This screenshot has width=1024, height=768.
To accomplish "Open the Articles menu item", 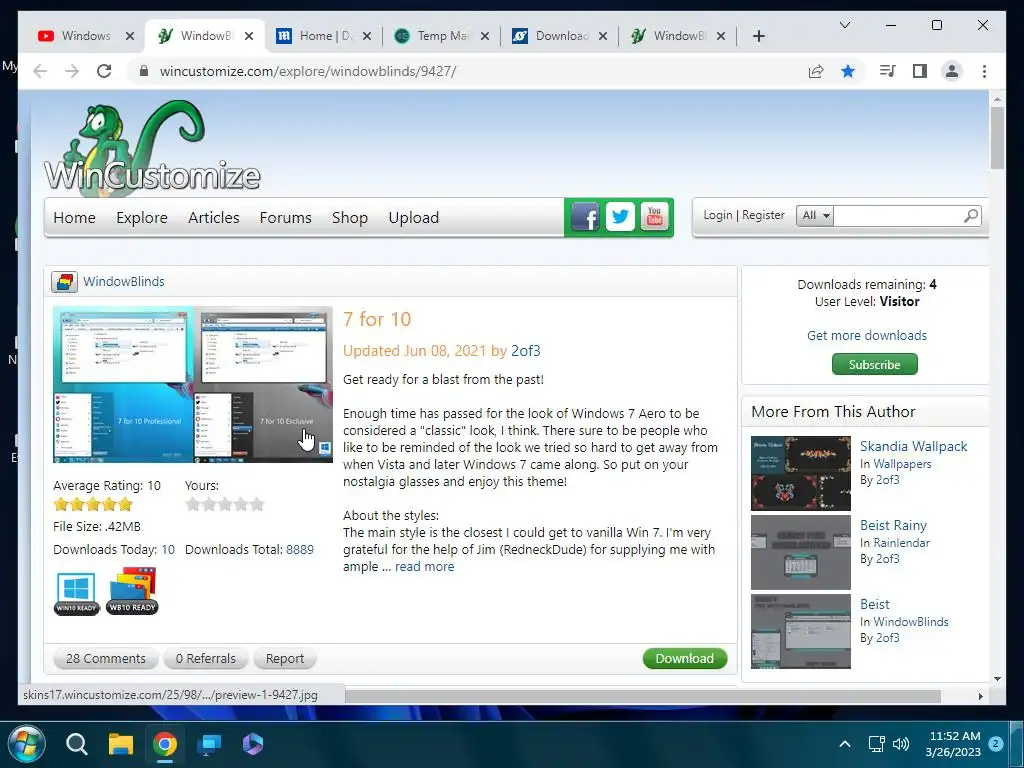I will 214,217.
